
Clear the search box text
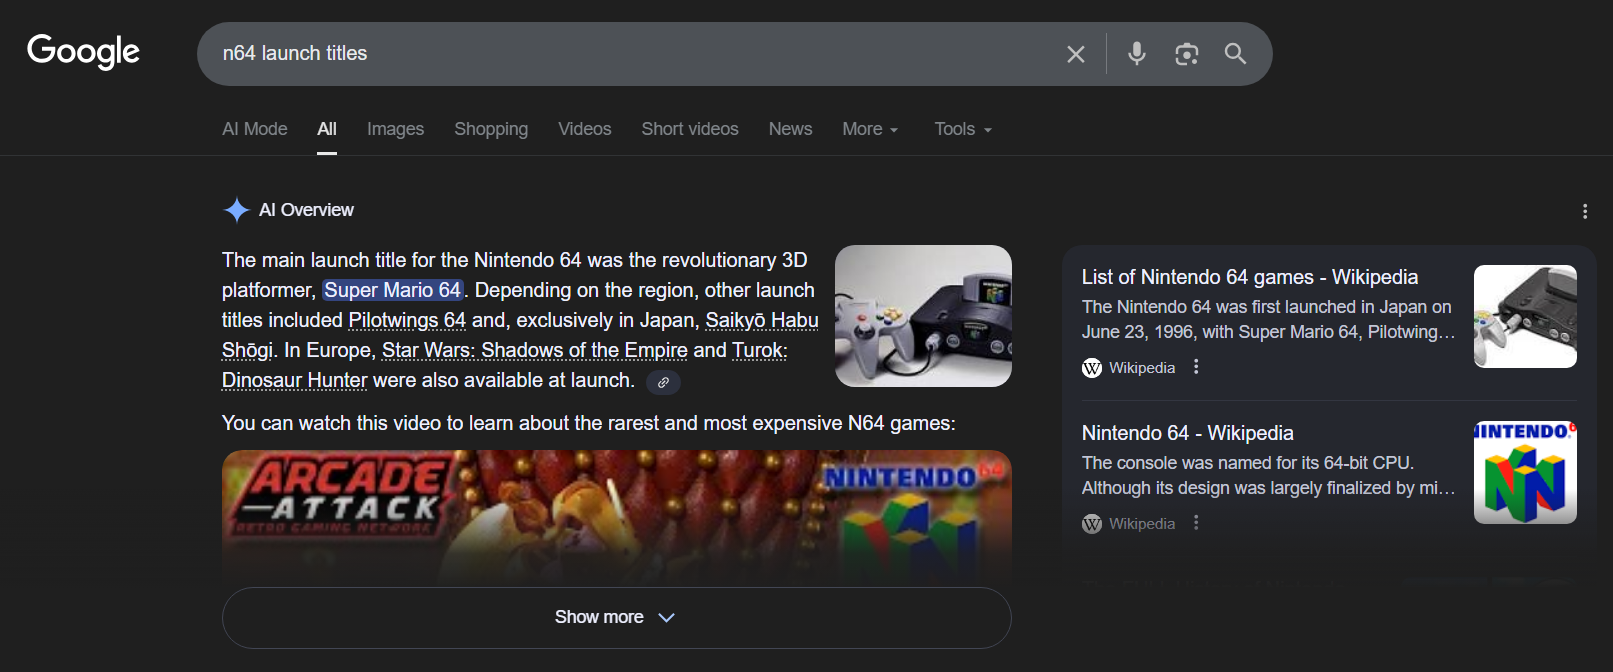coord(1075,54)
